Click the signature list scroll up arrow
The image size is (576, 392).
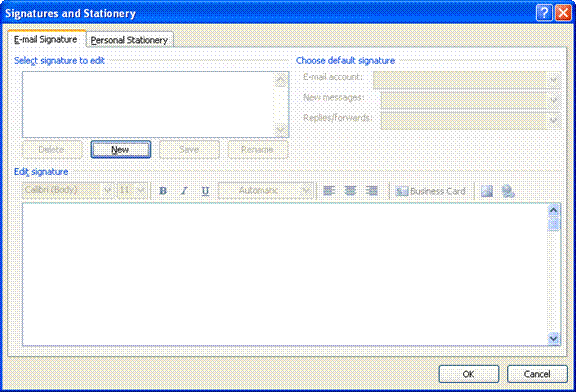point(281,79)
